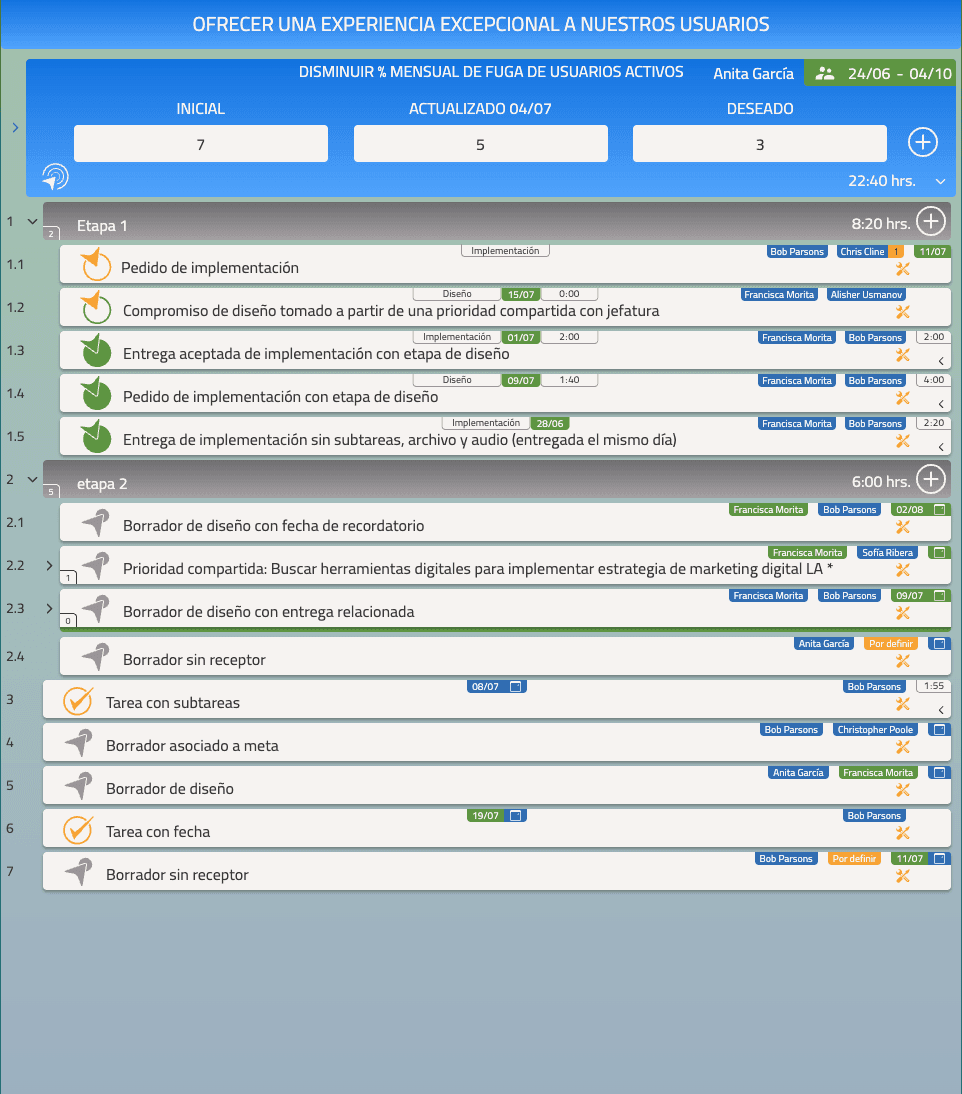Check off Tarea con subtareas
The width and height of the screenshot is (962, 1094).
point(78,700)
